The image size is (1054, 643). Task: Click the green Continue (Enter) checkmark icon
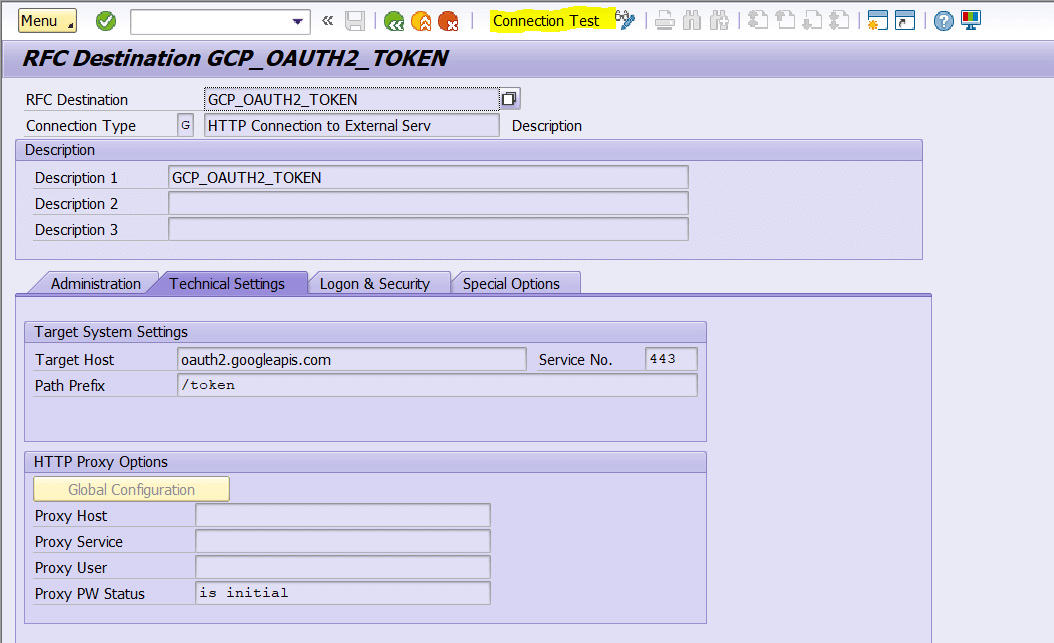click(105, 20)
